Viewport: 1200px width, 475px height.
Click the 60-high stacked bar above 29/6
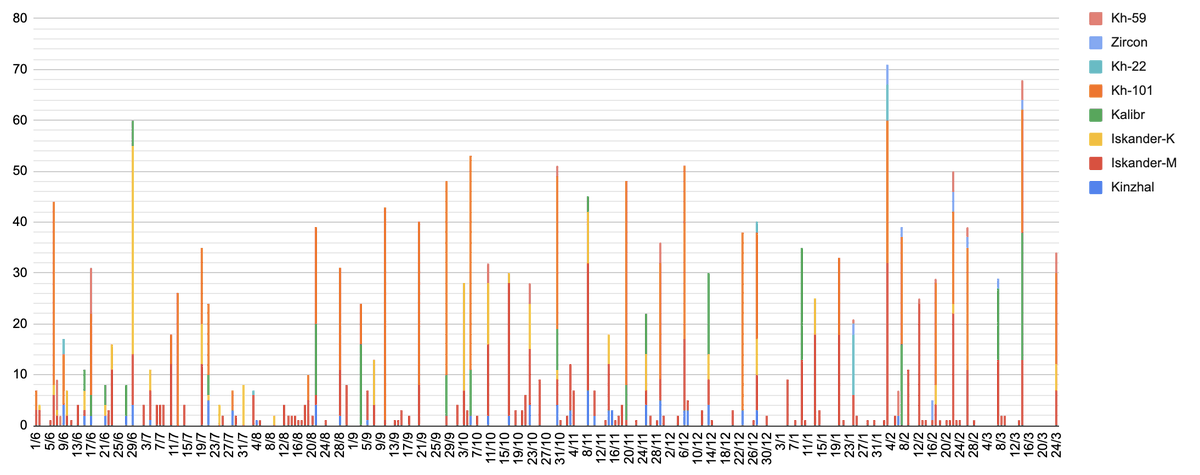coord(132,273)
